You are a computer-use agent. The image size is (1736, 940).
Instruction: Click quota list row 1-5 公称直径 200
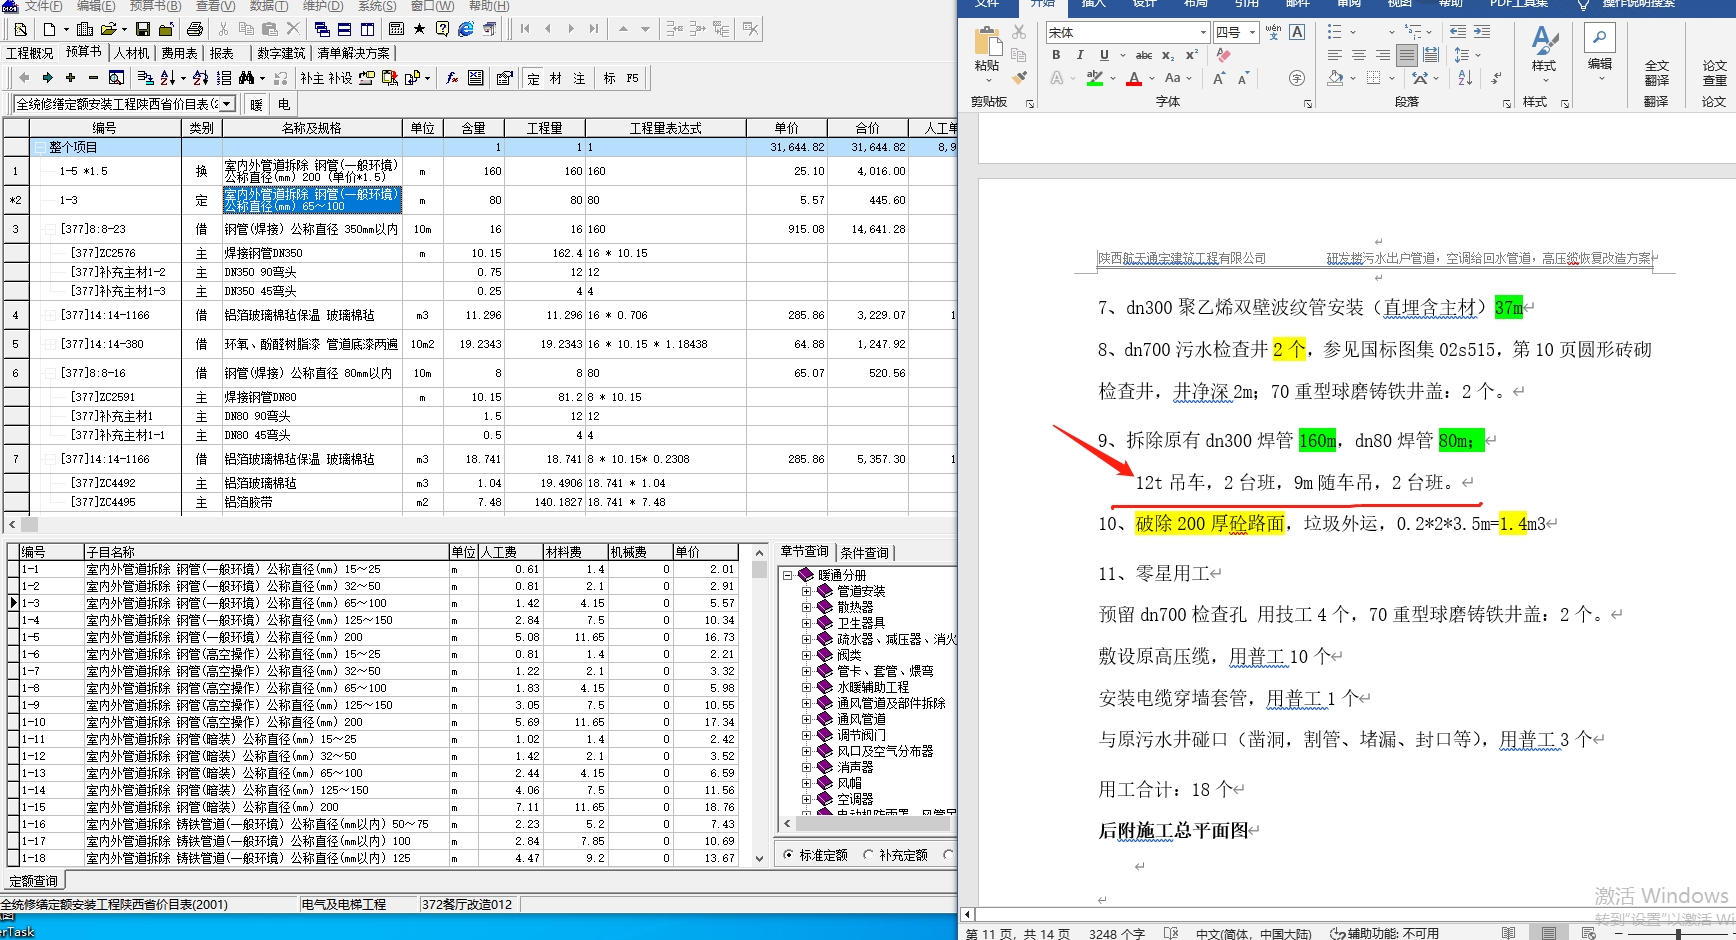point(378,637)
